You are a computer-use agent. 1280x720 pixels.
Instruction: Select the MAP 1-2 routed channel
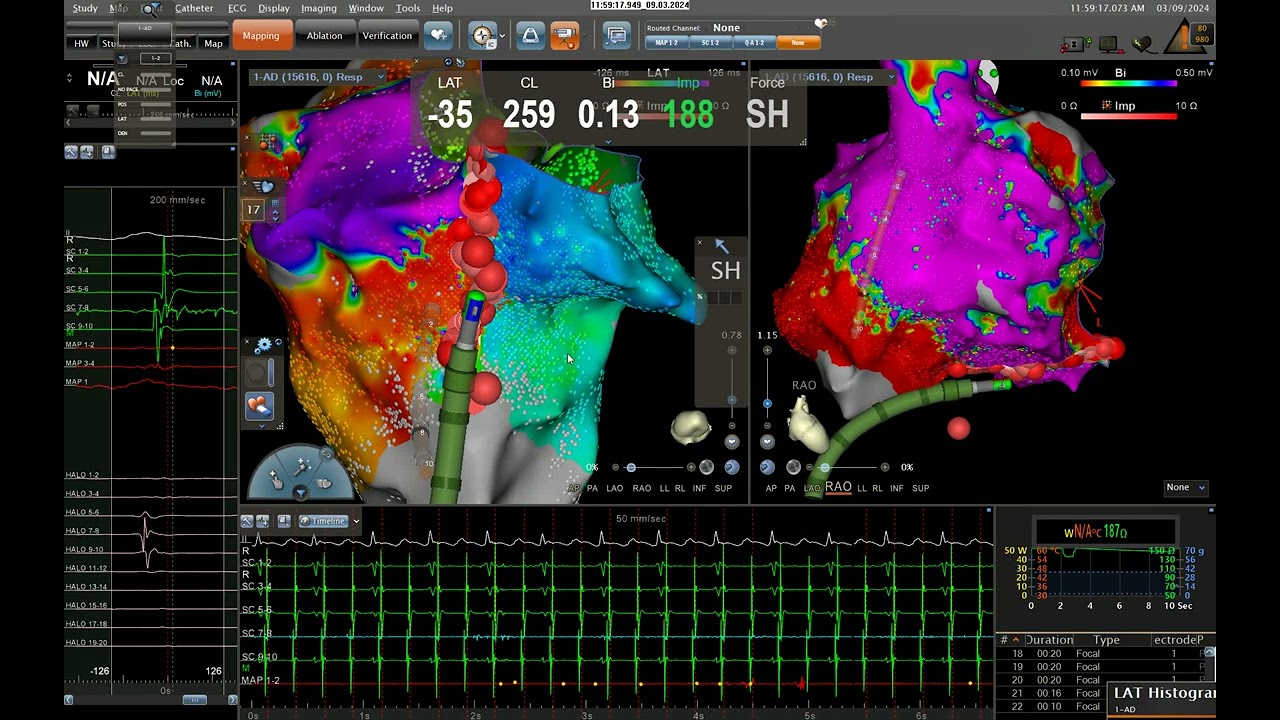667,43
